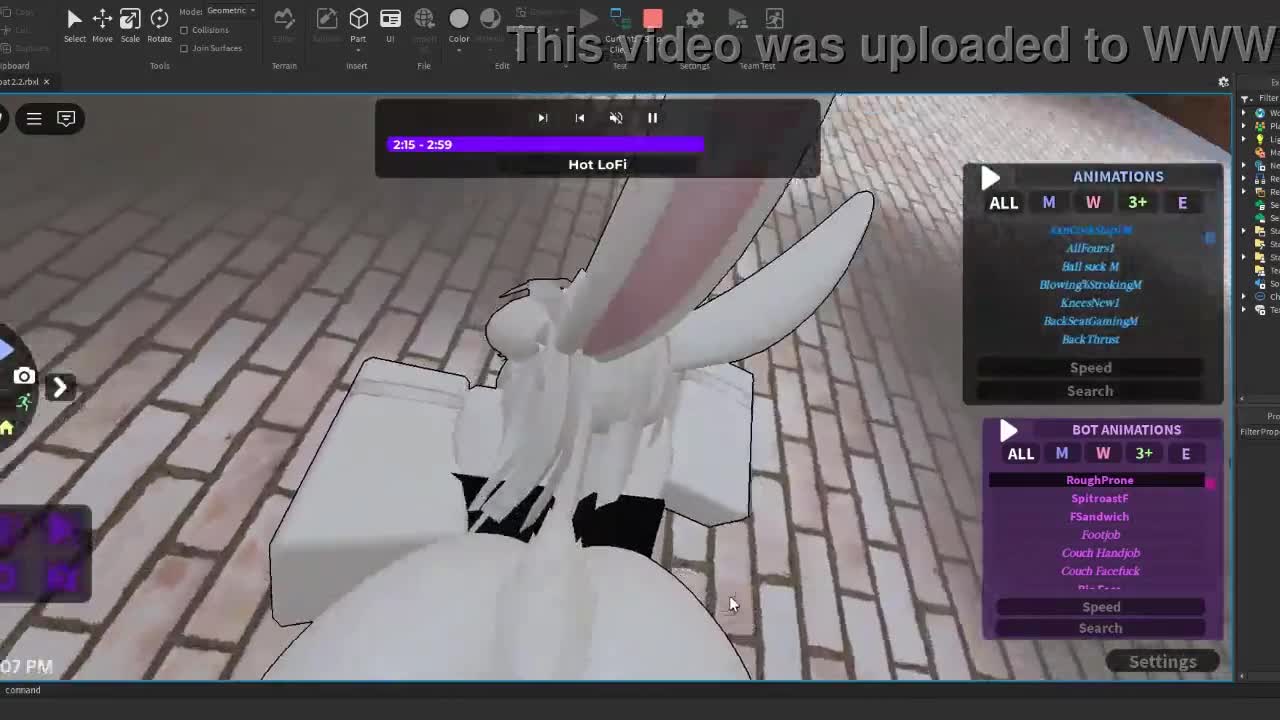Insert a Part using the cube icon

[358, 20]
